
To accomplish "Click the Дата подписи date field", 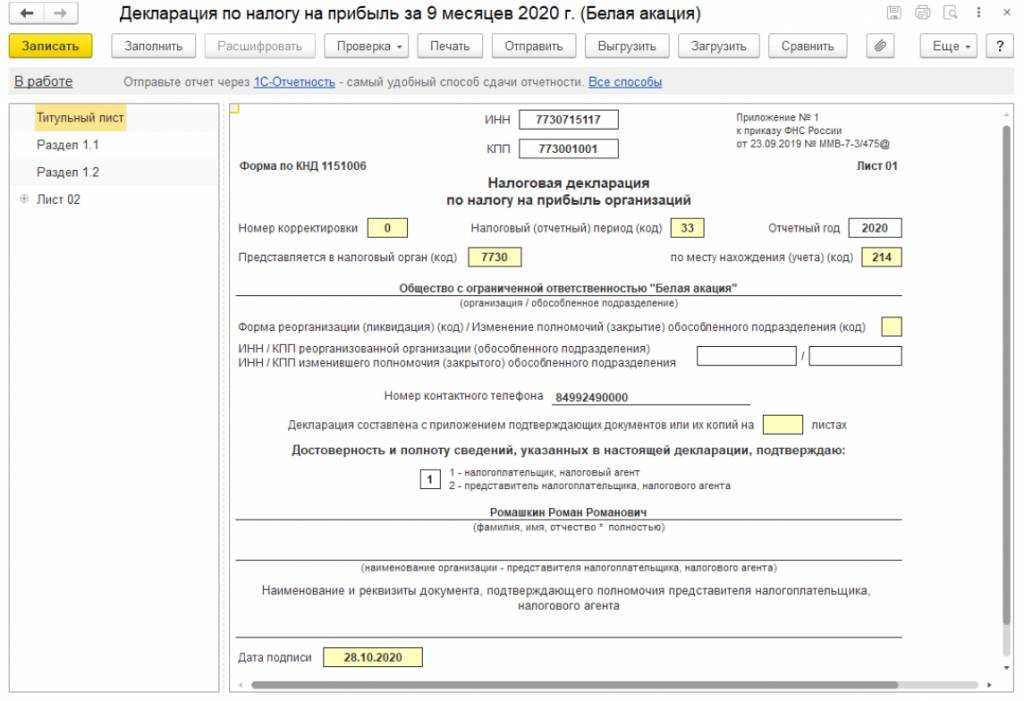I will click(372, 657).
